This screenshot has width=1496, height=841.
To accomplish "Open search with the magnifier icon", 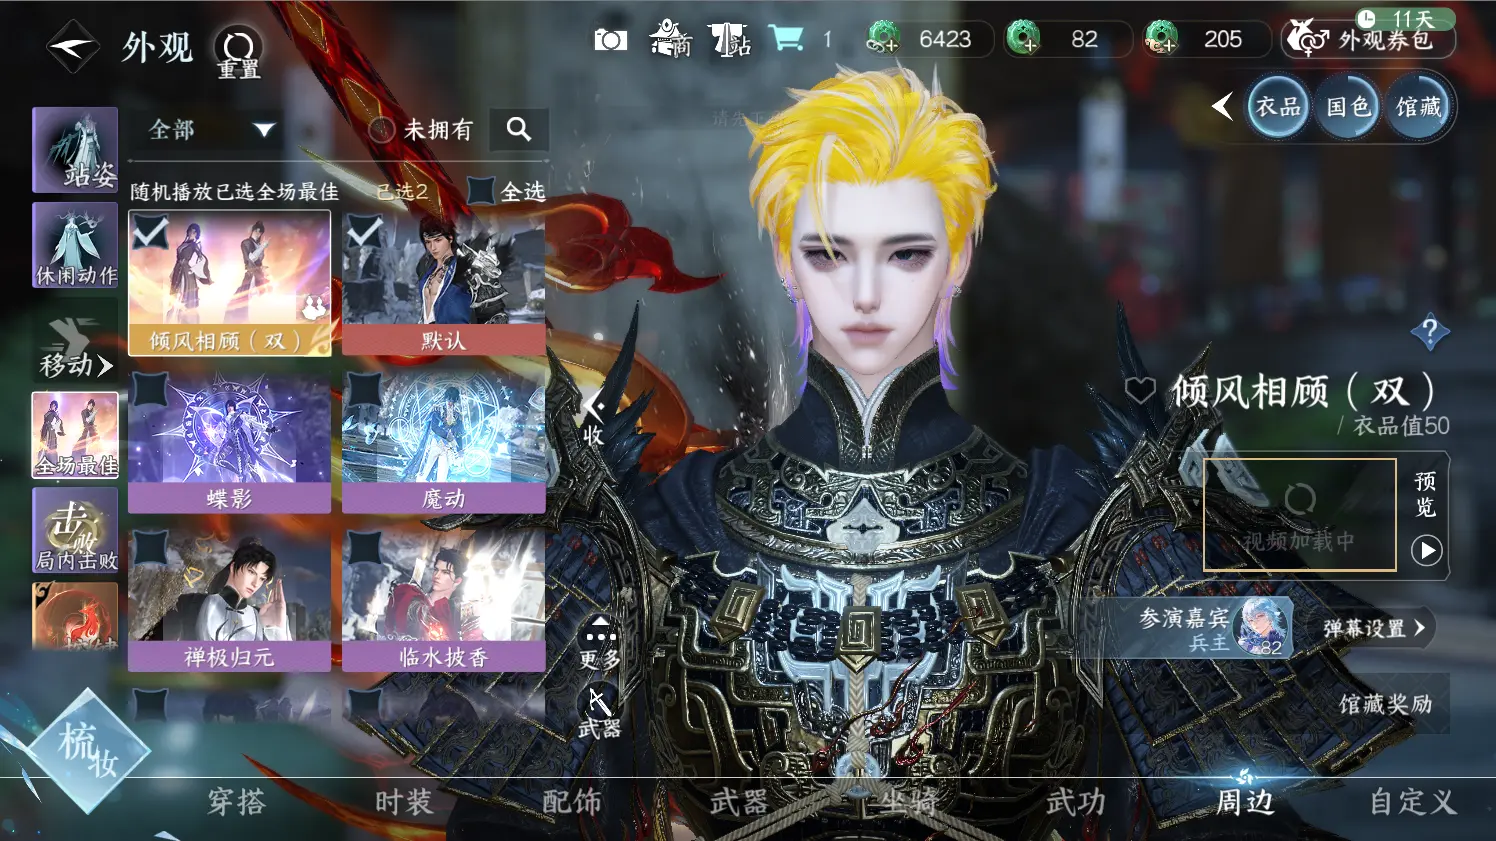I will coord(518,129).
